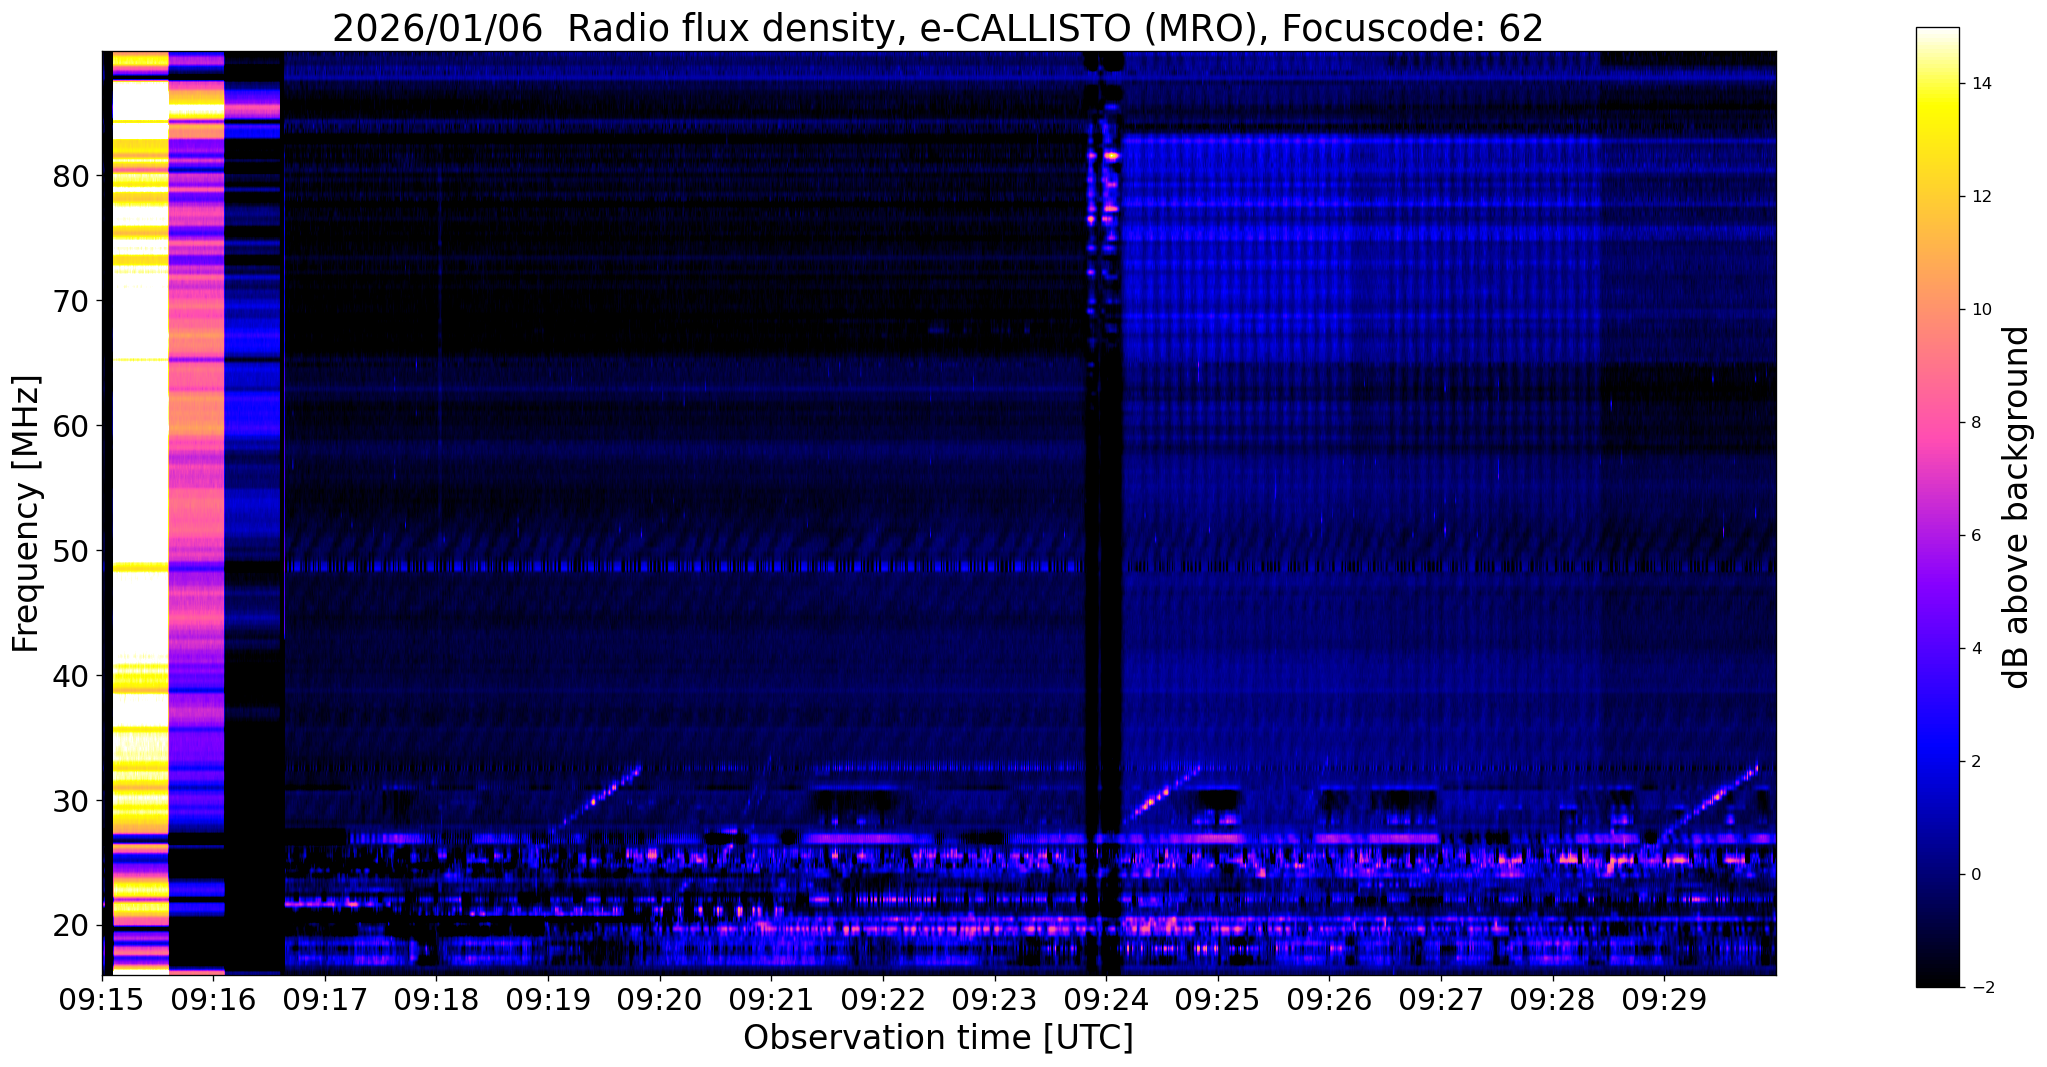Image resolution: width=2047 pixels, height=1067 pixels.
Task: Click the 70 MHz frequency tick label
Action: click(70, 301)
